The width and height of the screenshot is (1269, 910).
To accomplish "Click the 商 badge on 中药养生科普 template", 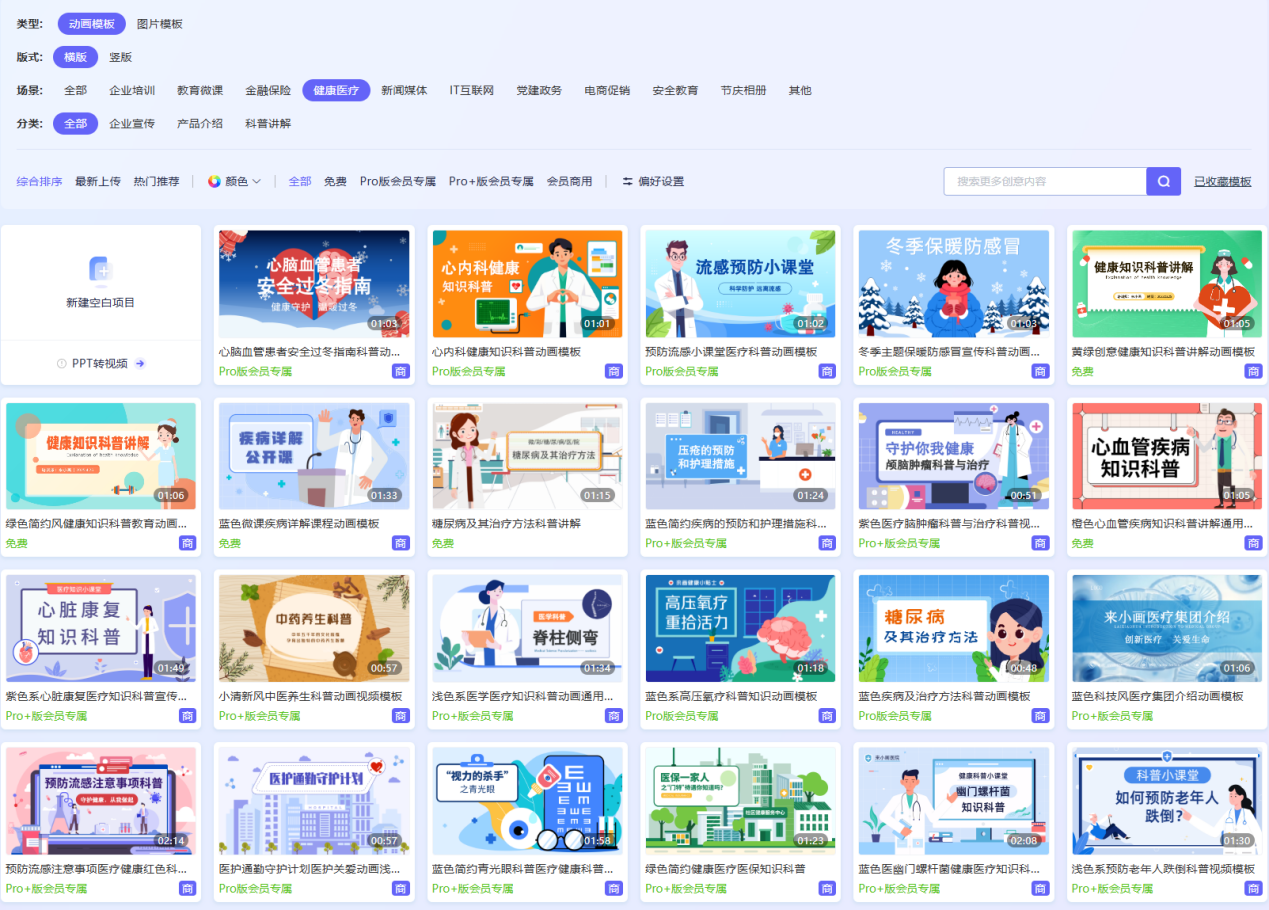I will [400, 715].
